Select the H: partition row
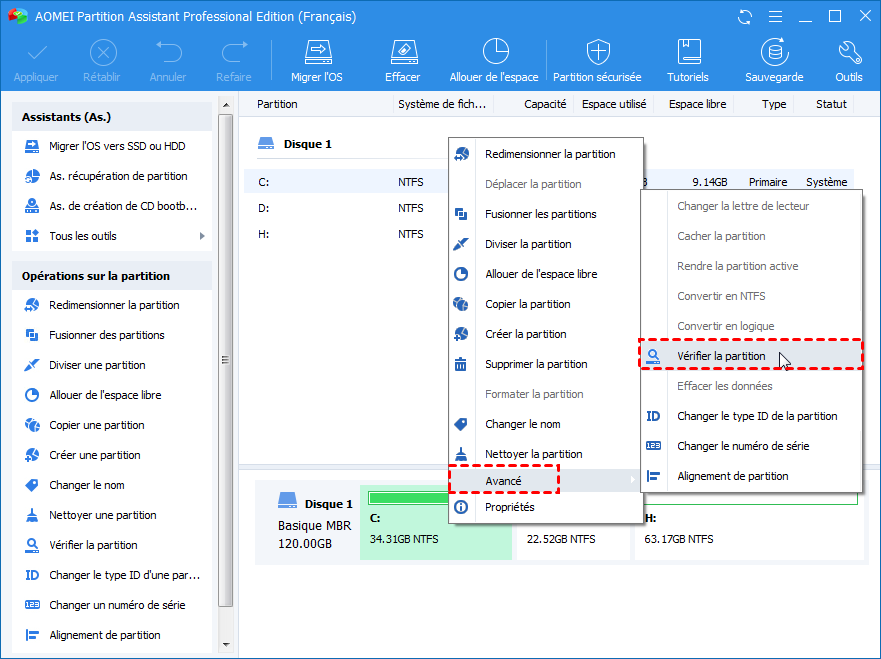881x659 pixels. [346, 234]
